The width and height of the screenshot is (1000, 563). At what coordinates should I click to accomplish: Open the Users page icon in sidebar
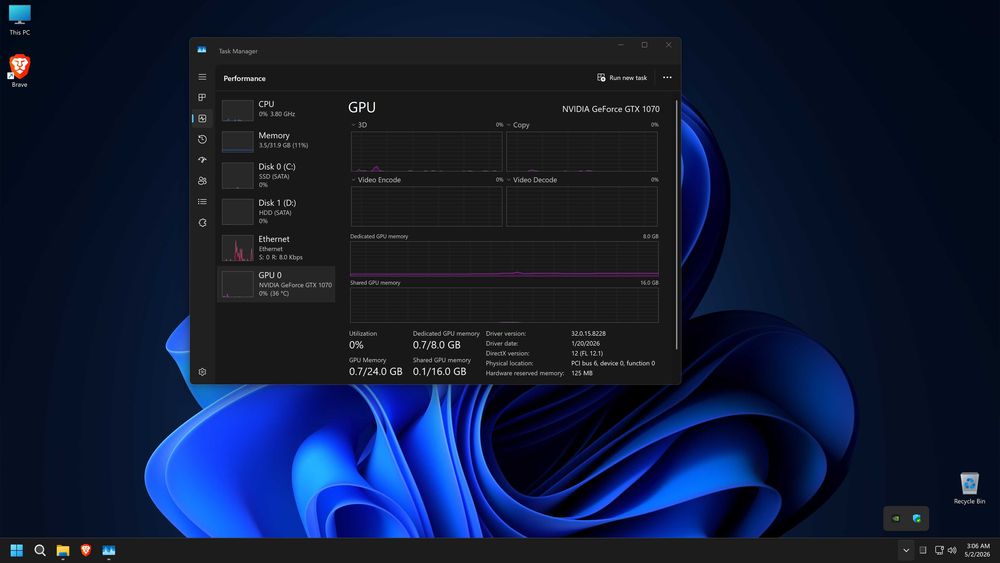[202, 181]
